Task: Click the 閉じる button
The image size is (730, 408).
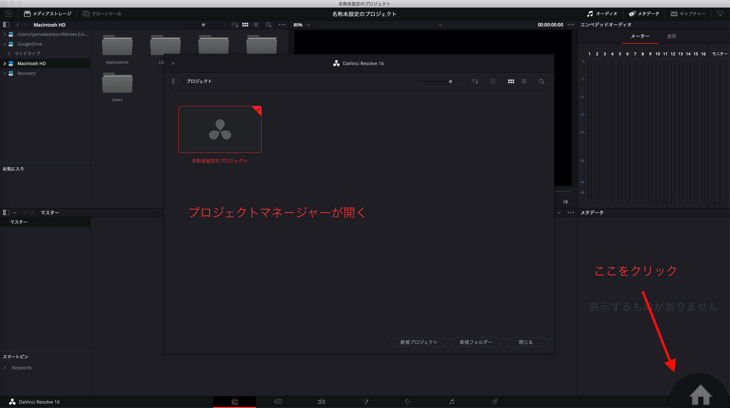Action: coord(526,342)
